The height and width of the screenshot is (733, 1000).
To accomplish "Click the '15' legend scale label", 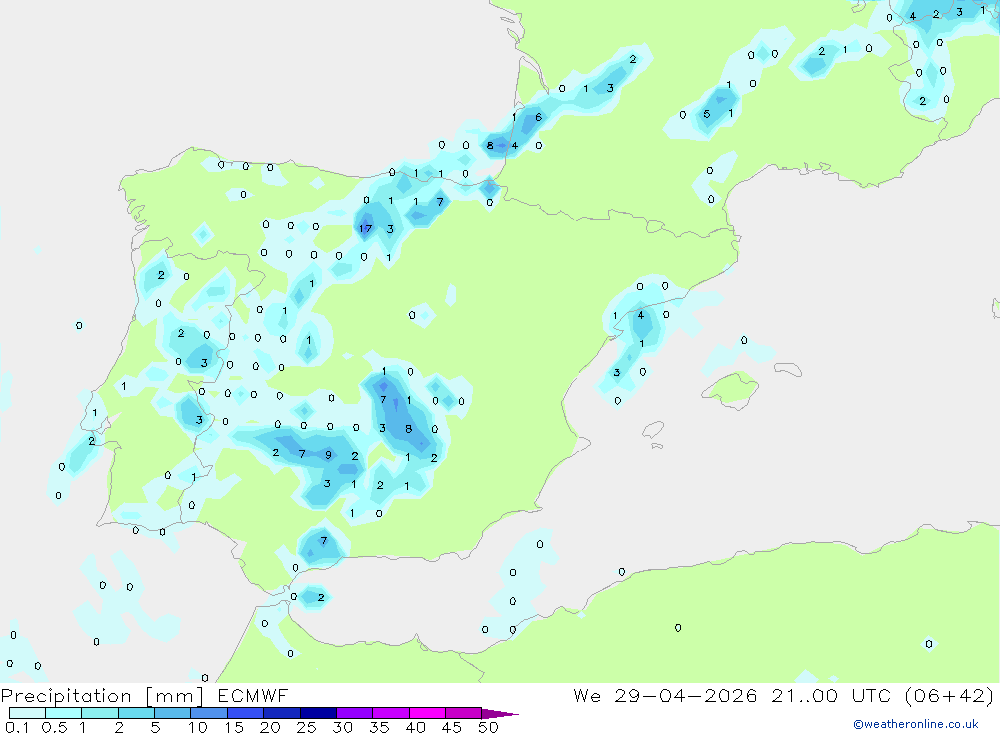I will [x=234, y=727].
